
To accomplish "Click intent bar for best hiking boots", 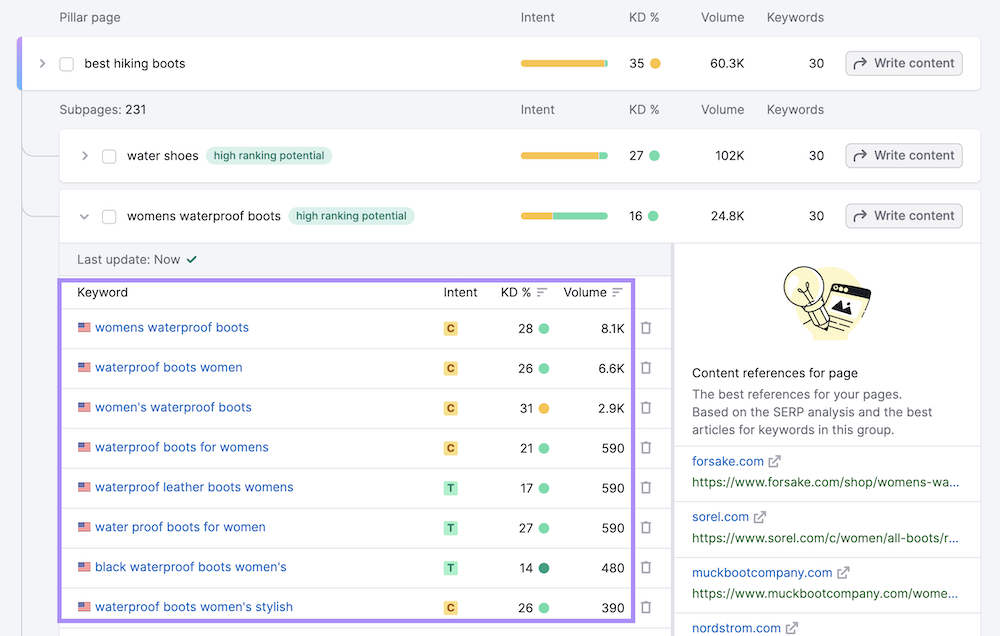I will point(564,63).
